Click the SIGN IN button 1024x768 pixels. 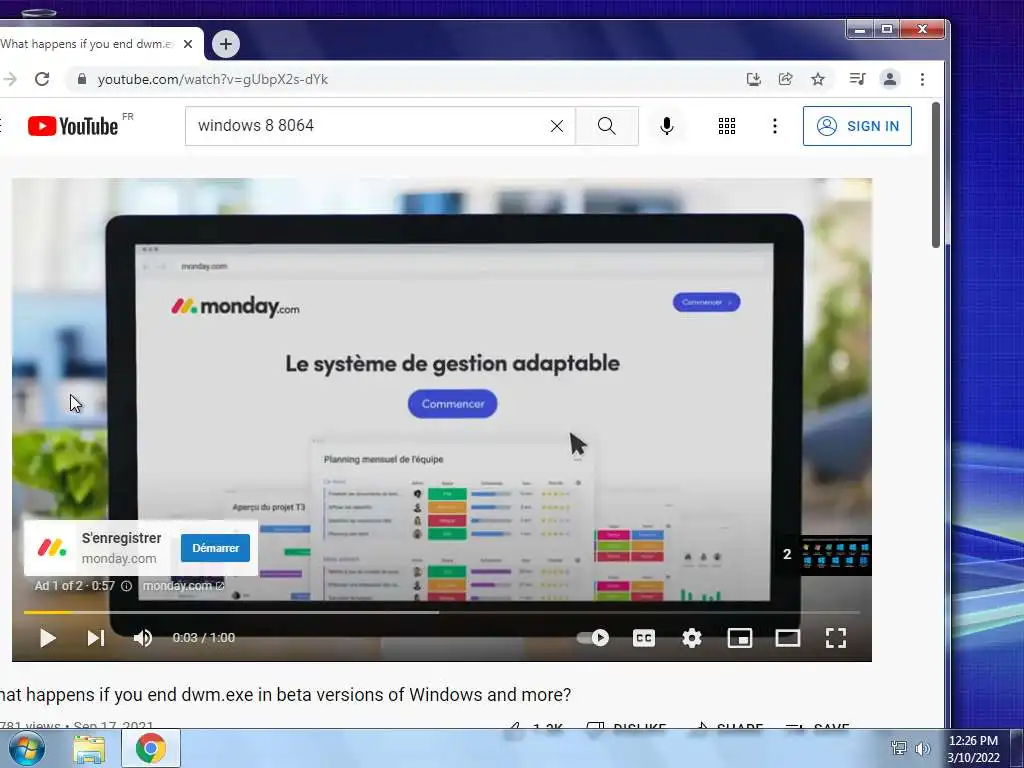[857, 126]
